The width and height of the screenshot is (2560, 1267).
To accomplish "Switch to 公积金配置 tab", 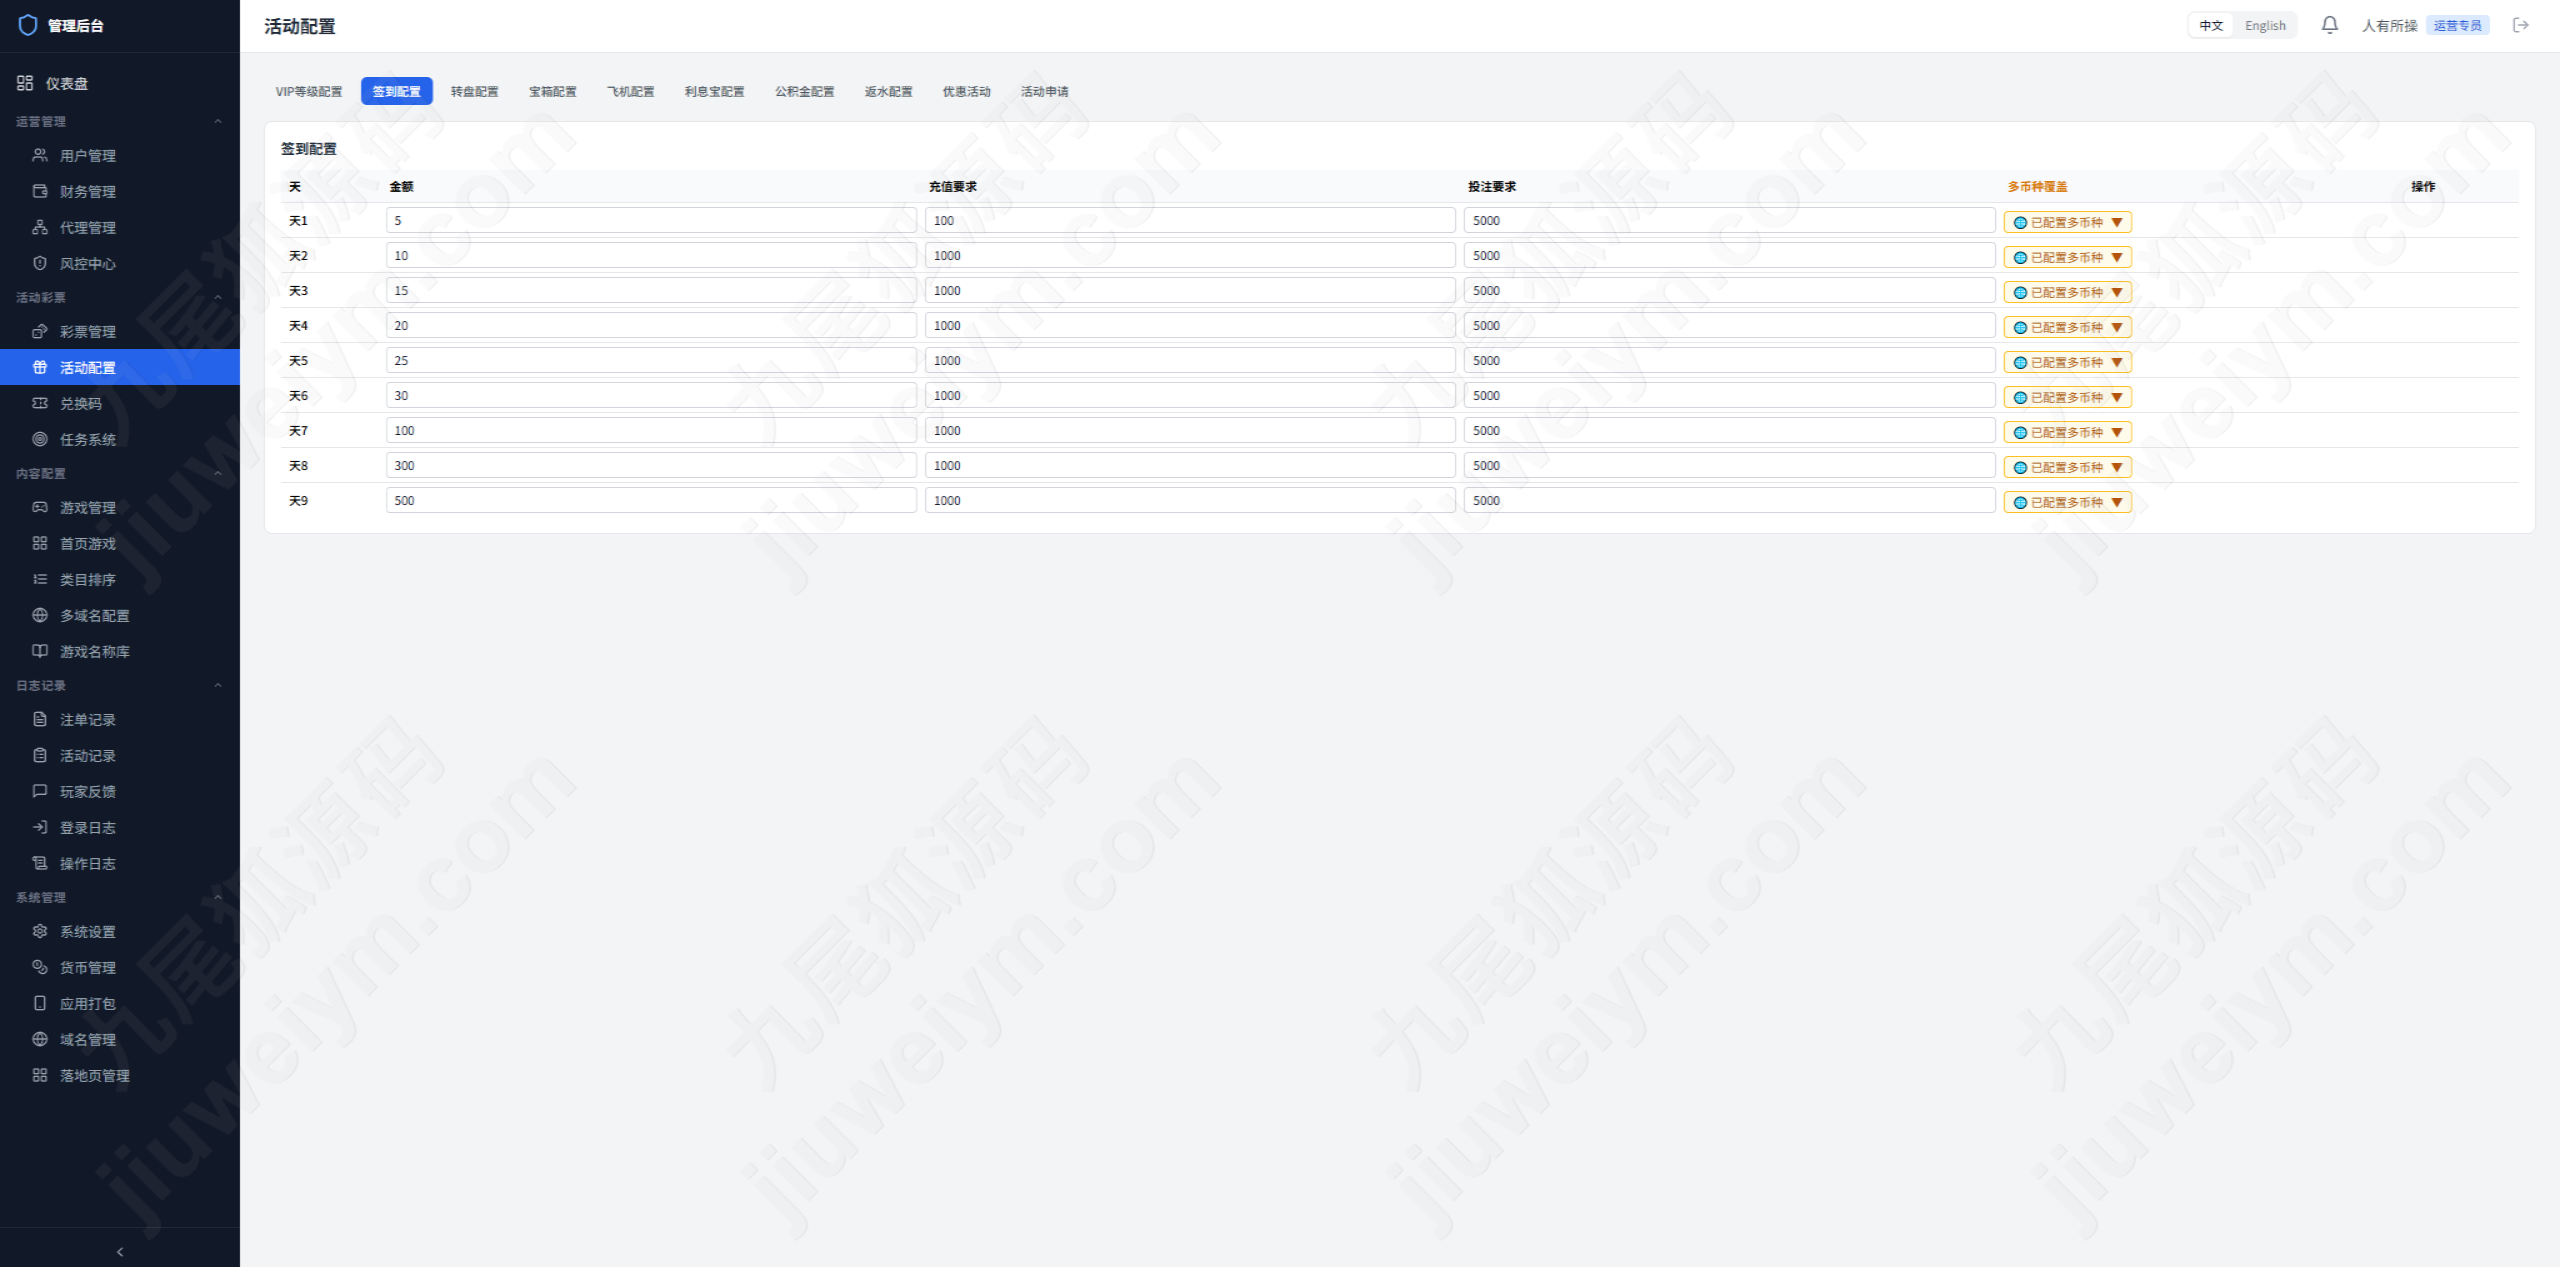I will (805, 91).
